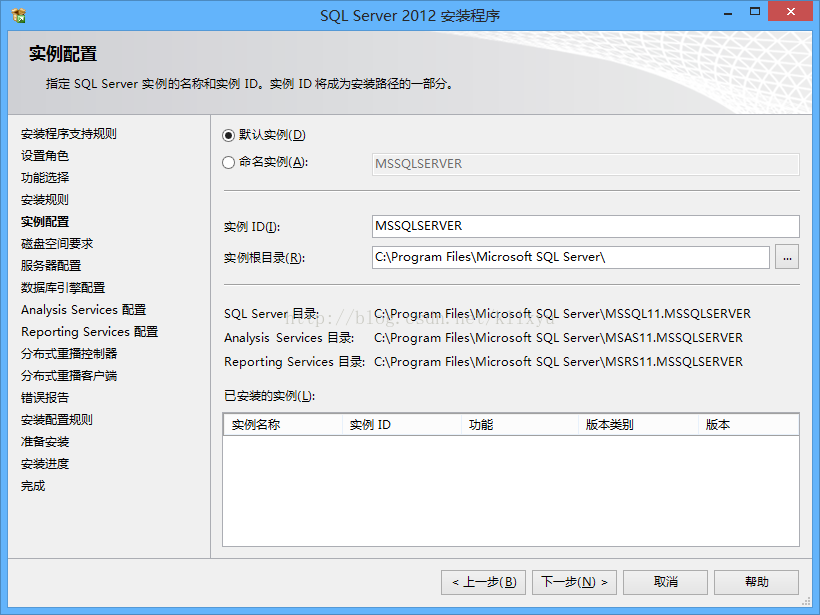820x615 pixels.
Task: Select the 数据库引擎配置 step
Action: tap(63, 288)
